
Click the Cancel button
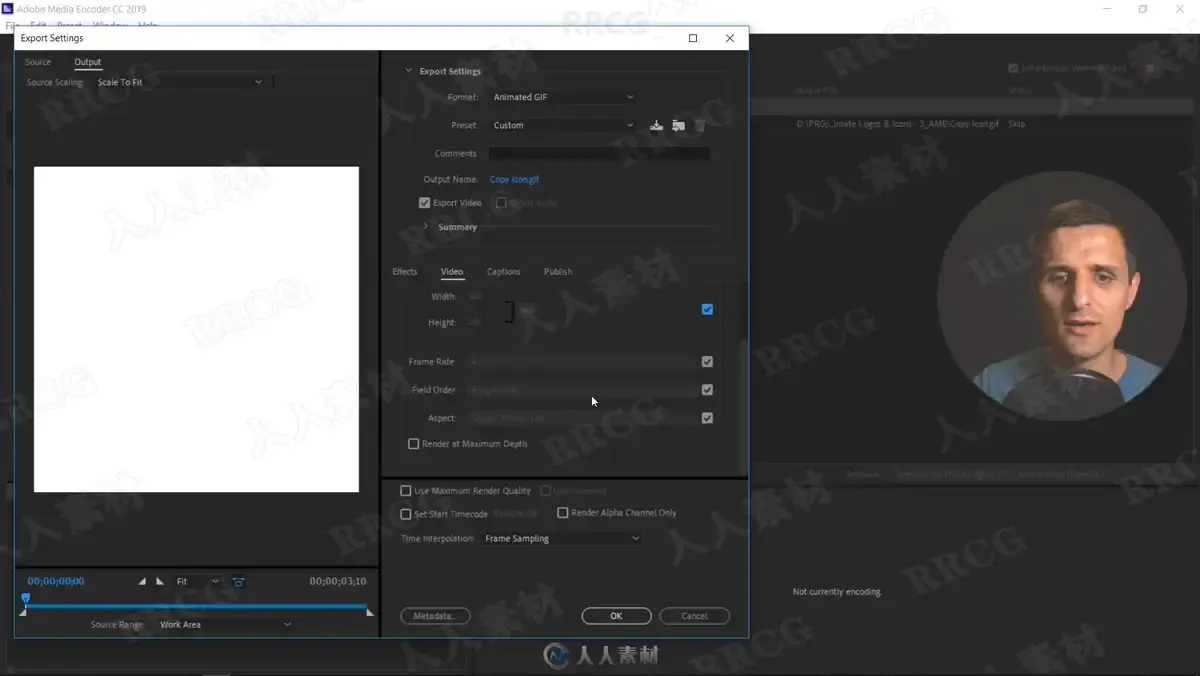click(x=694, y=616)
